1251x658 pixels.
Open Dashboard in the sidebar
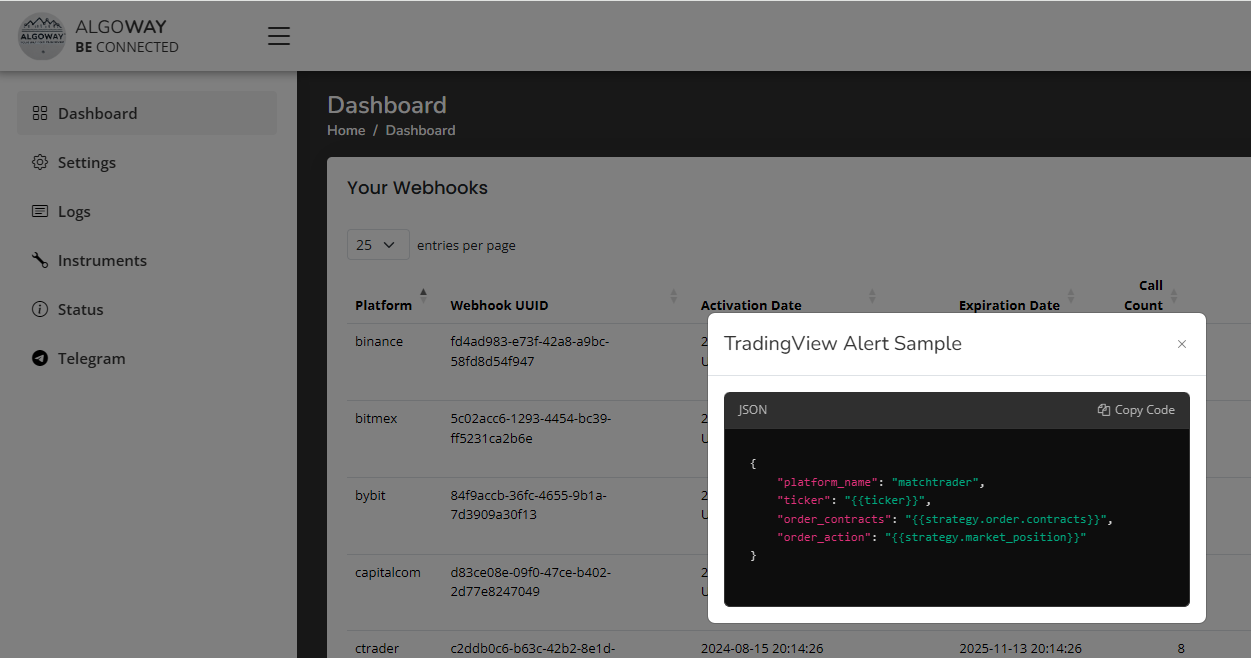[147, 113]
